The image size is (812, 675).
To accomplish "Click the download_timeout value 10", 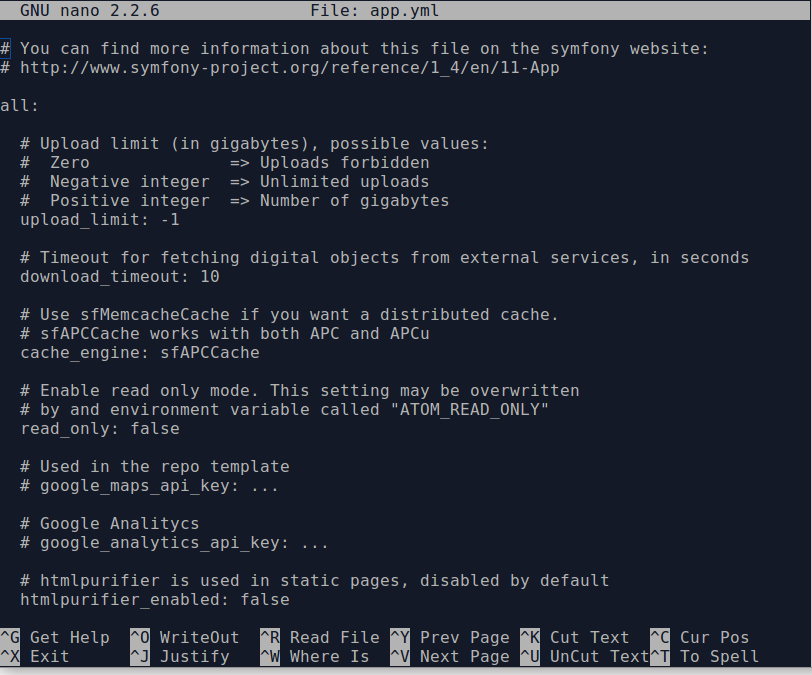I will 209,277.
